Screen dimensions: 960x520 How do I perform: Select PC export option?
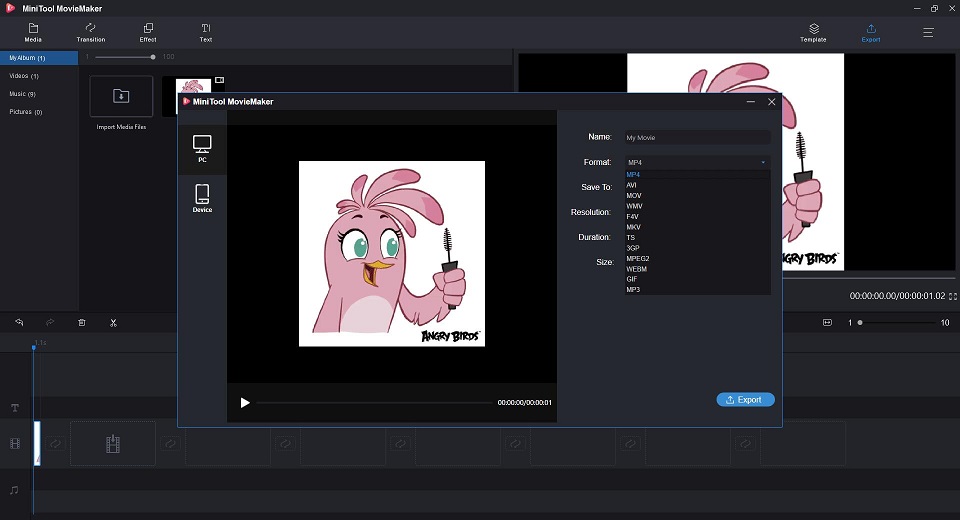pyautogui.click(x=202, y=149)
